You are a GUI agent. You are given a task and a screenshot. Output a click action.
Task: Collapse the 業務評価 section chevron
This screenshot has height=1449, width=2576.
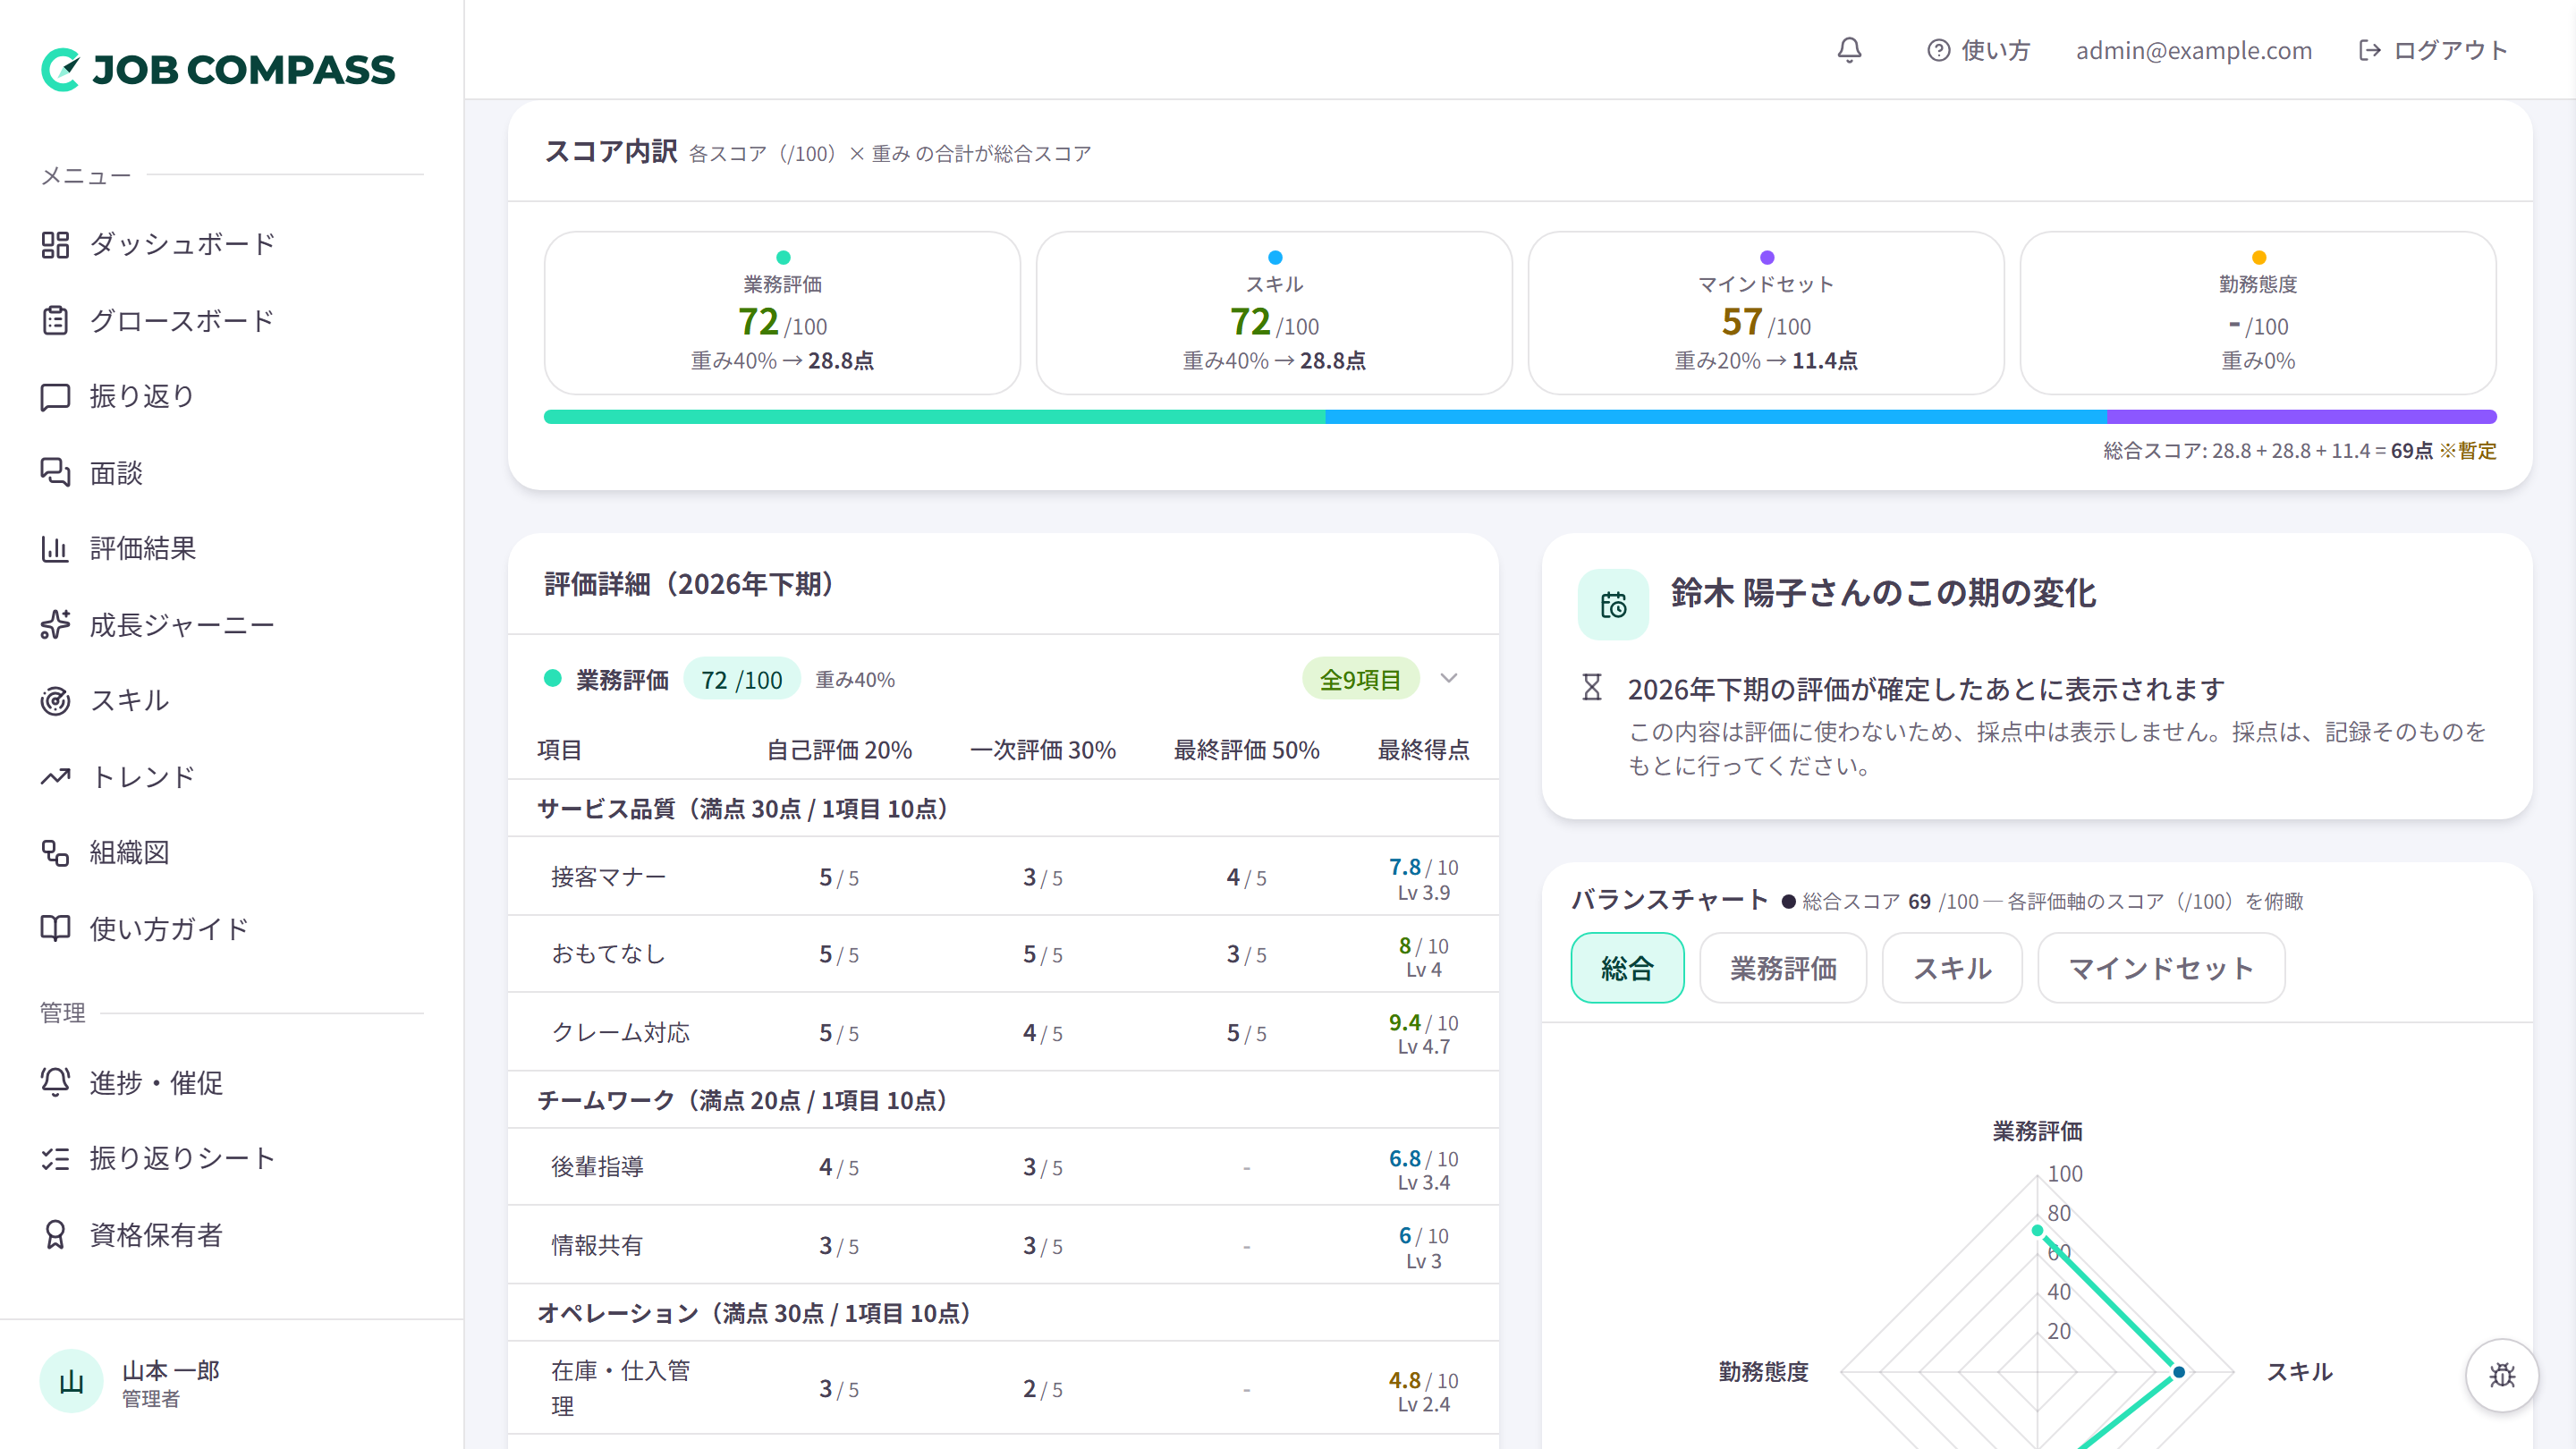(x=1449, y=679)
